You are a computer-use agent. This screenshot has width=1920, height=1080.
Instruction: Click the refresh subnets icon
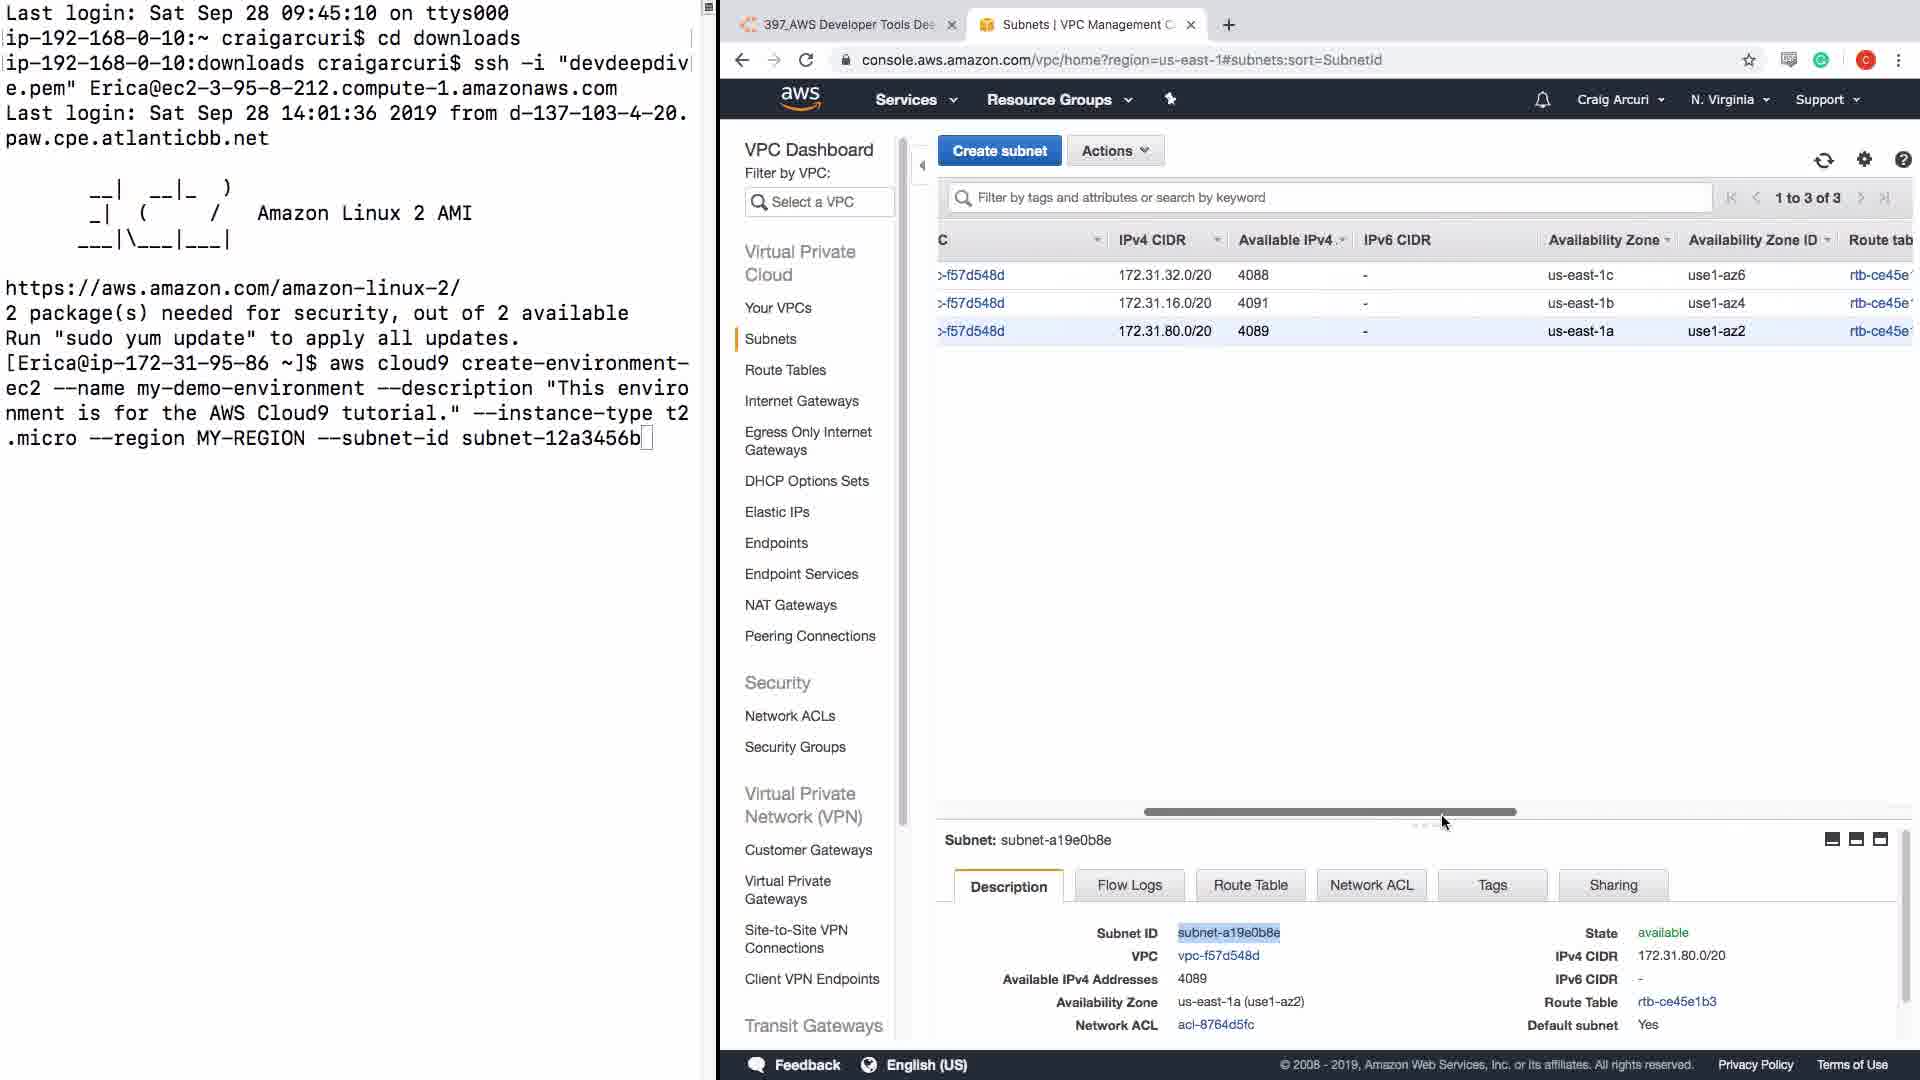1823,160
